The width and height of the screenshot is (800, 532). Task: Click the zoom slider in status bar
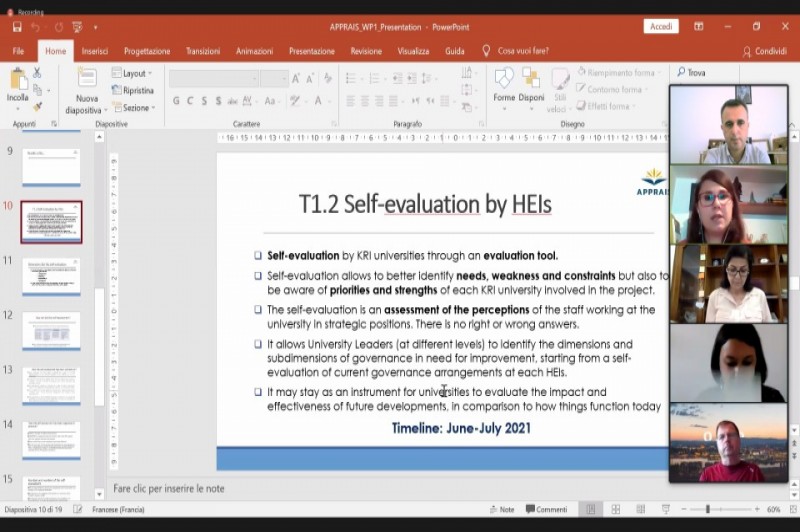pyautogui.click(x=708, y=509)
